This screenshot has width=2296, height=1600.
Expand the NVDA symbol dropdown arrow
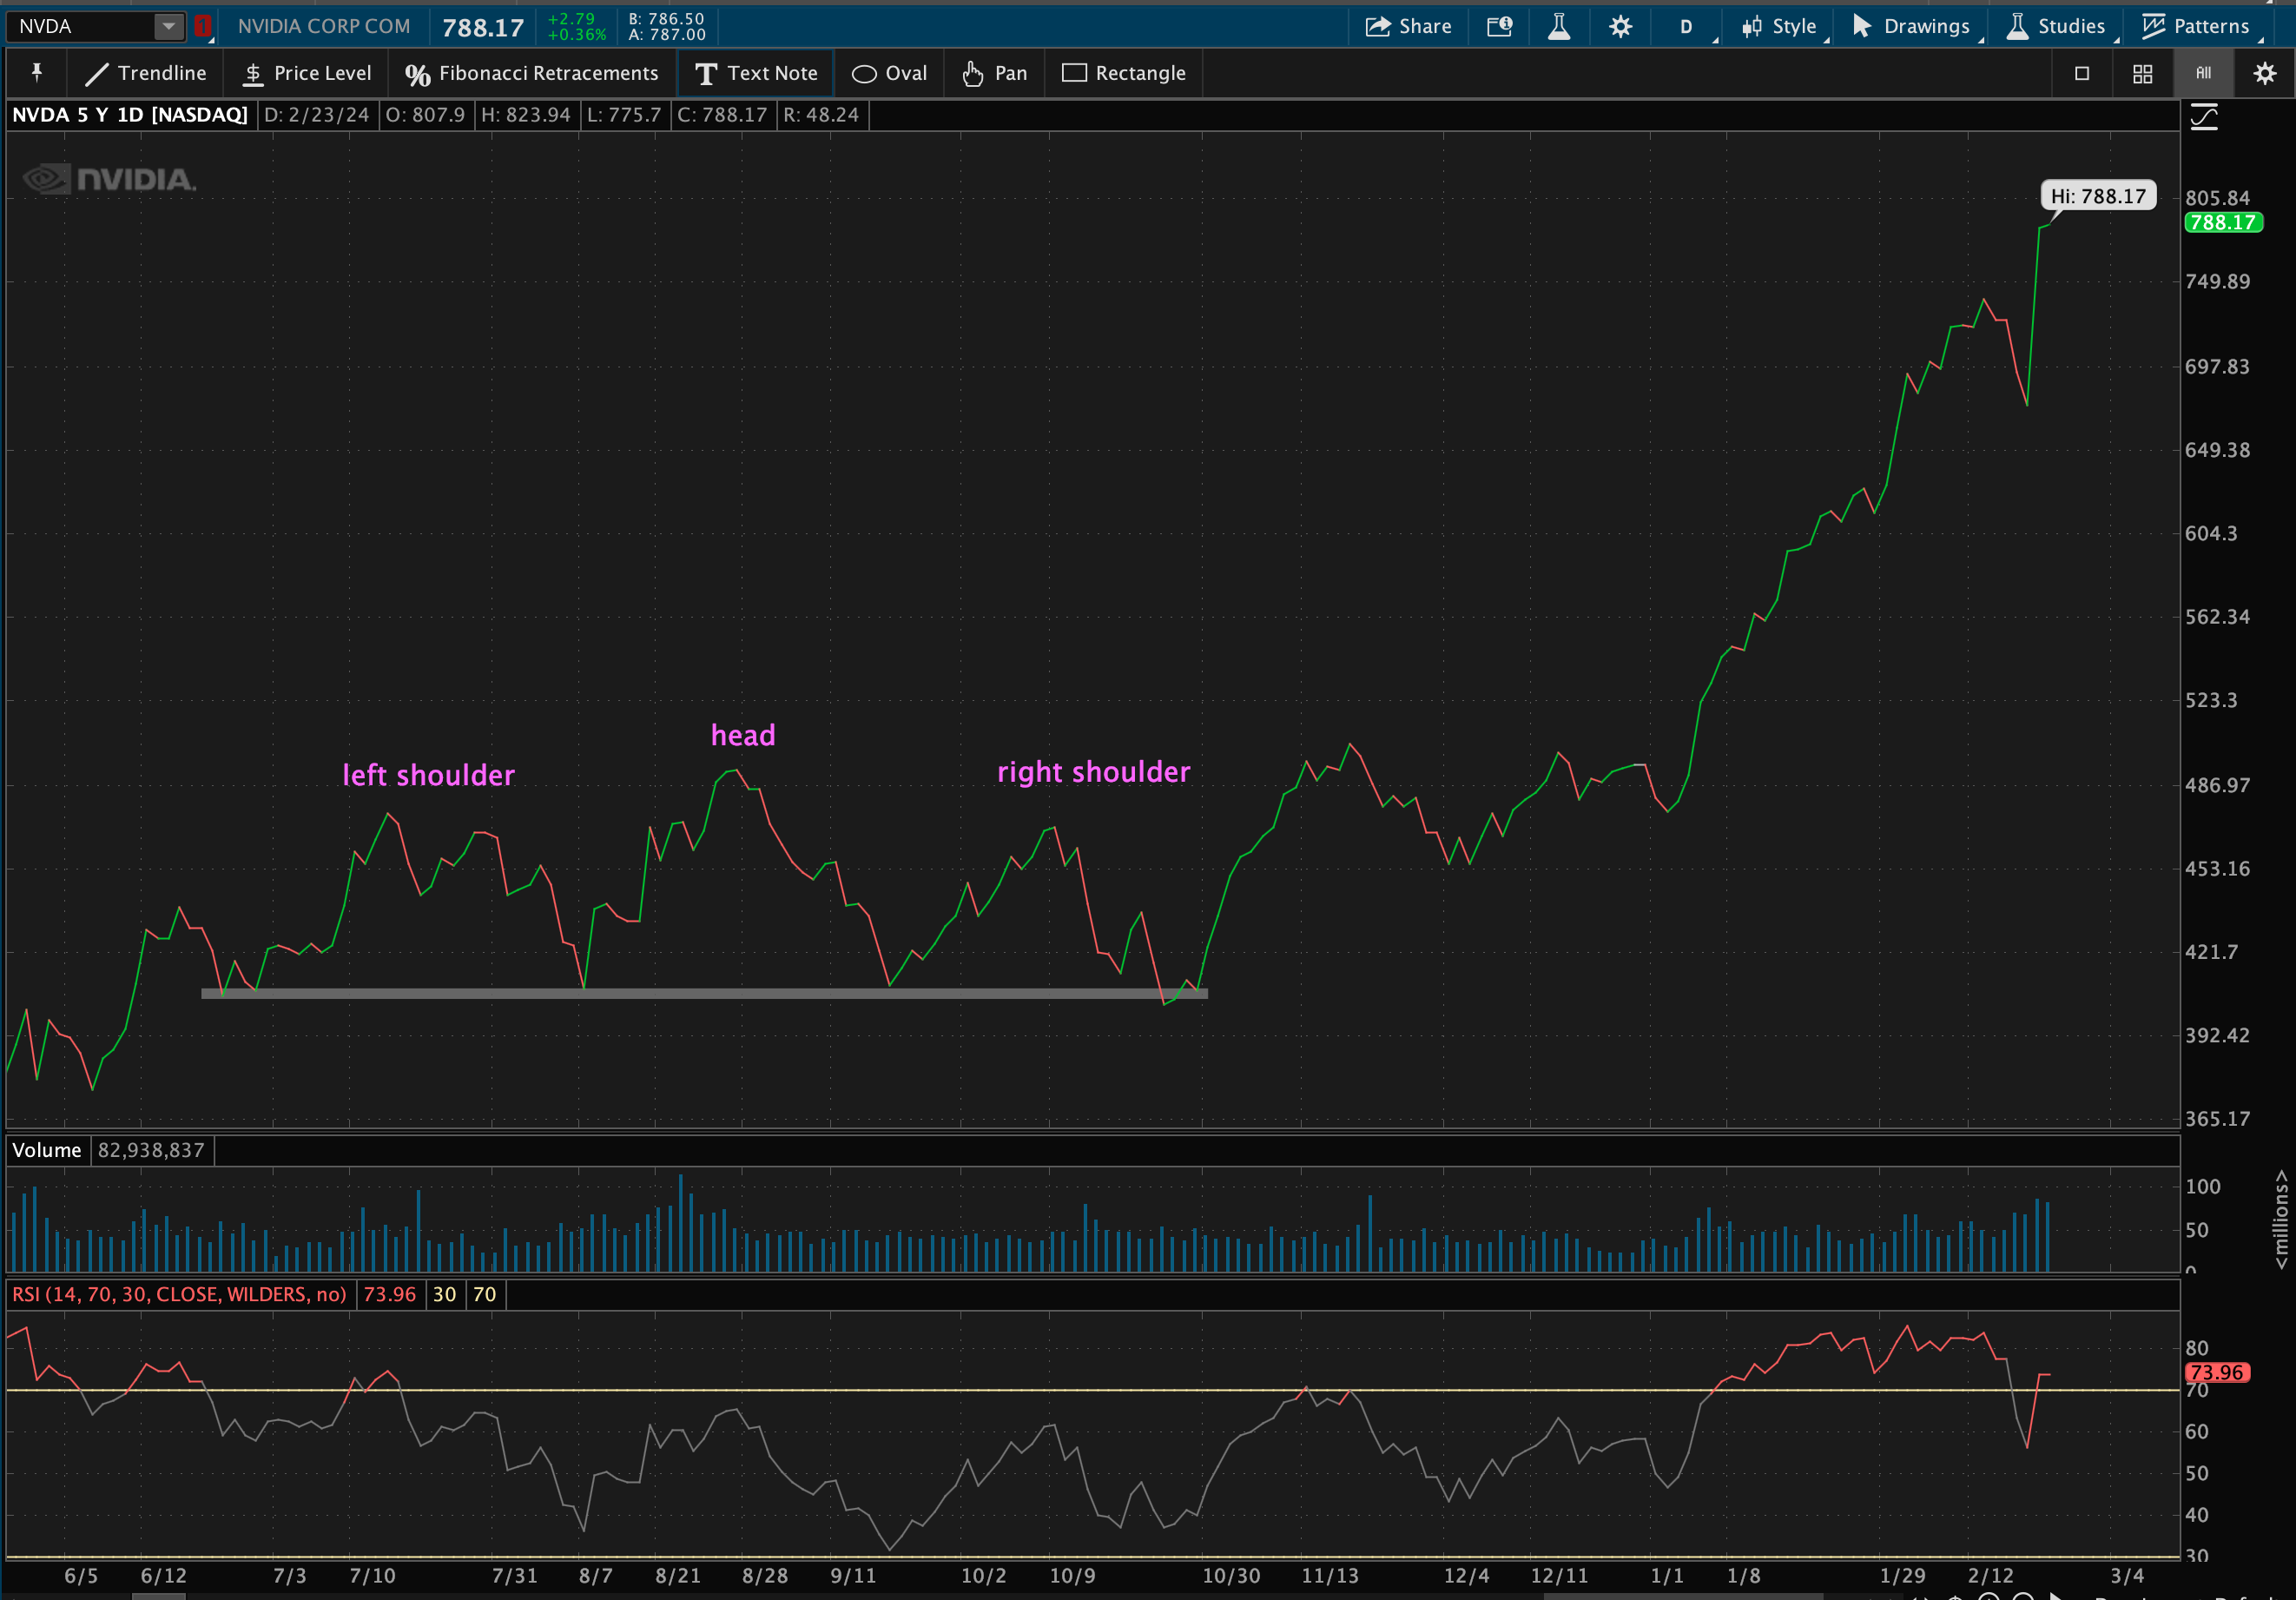[169, 26]
